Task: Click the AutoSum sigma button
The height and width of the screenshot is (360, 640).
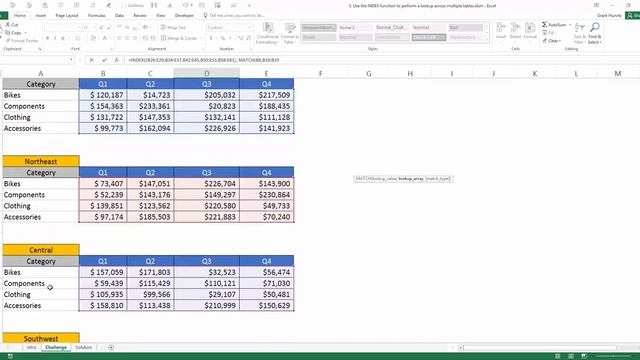Action: point(554,25)
